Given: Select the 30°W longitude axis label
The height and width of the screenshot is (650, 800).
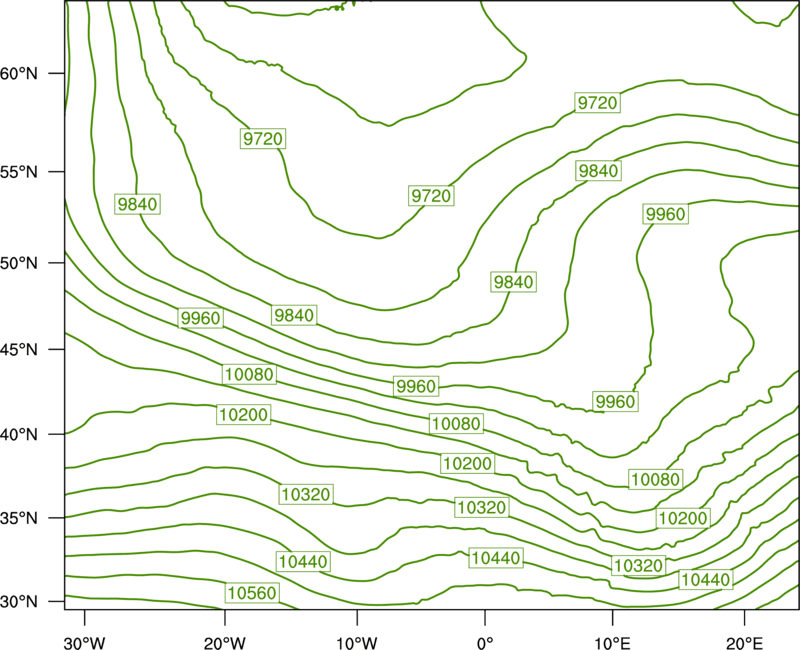Looking at the screenshot, I should (x=85, y=643).
